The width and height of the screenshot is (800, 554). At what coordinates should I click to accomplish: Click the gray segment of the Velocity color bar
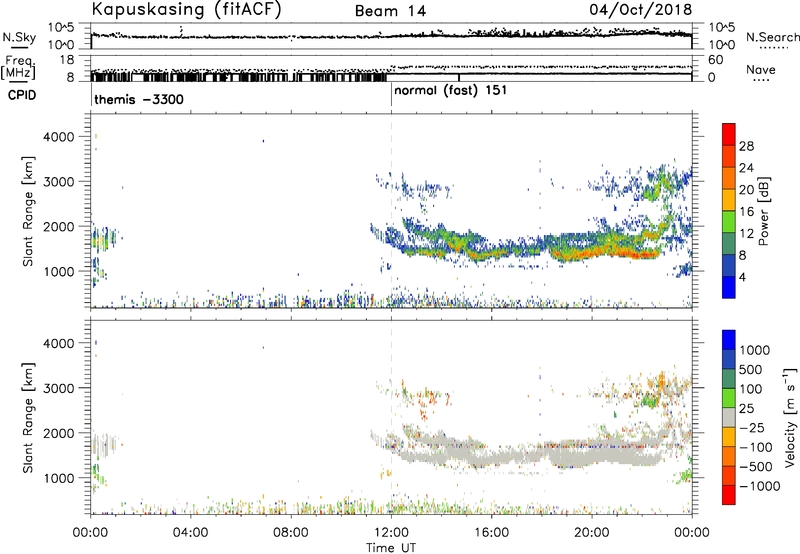729,417
